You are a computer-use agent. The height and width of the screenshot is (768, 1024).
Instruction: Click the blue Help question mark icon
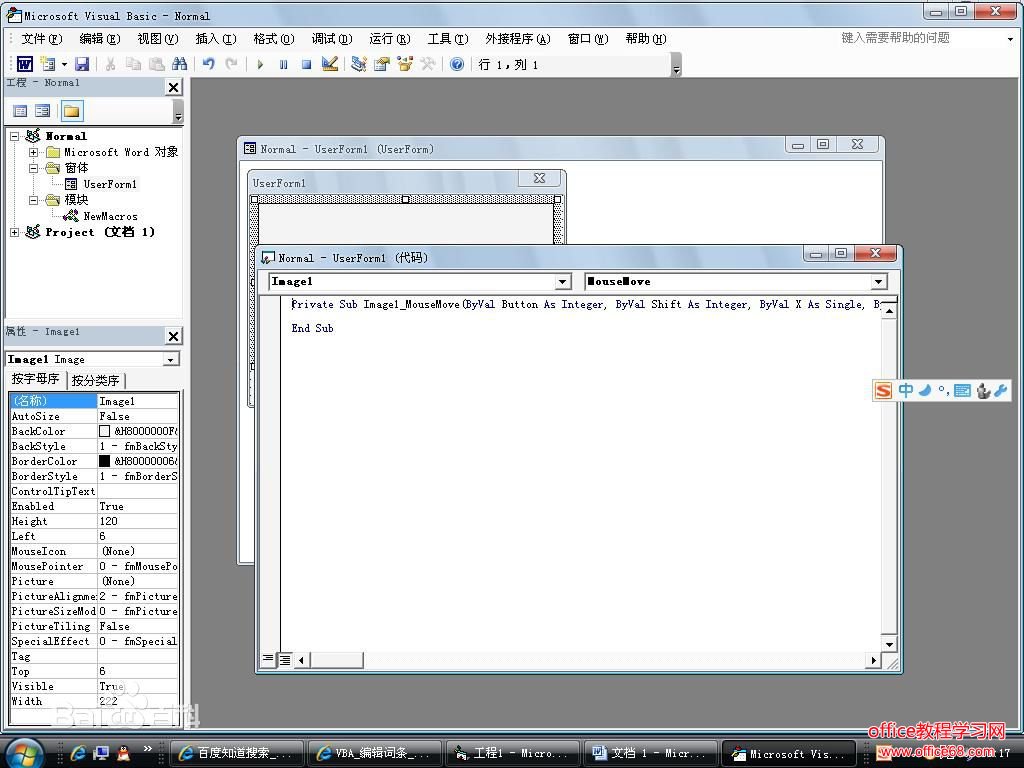[x=457, y=64]
